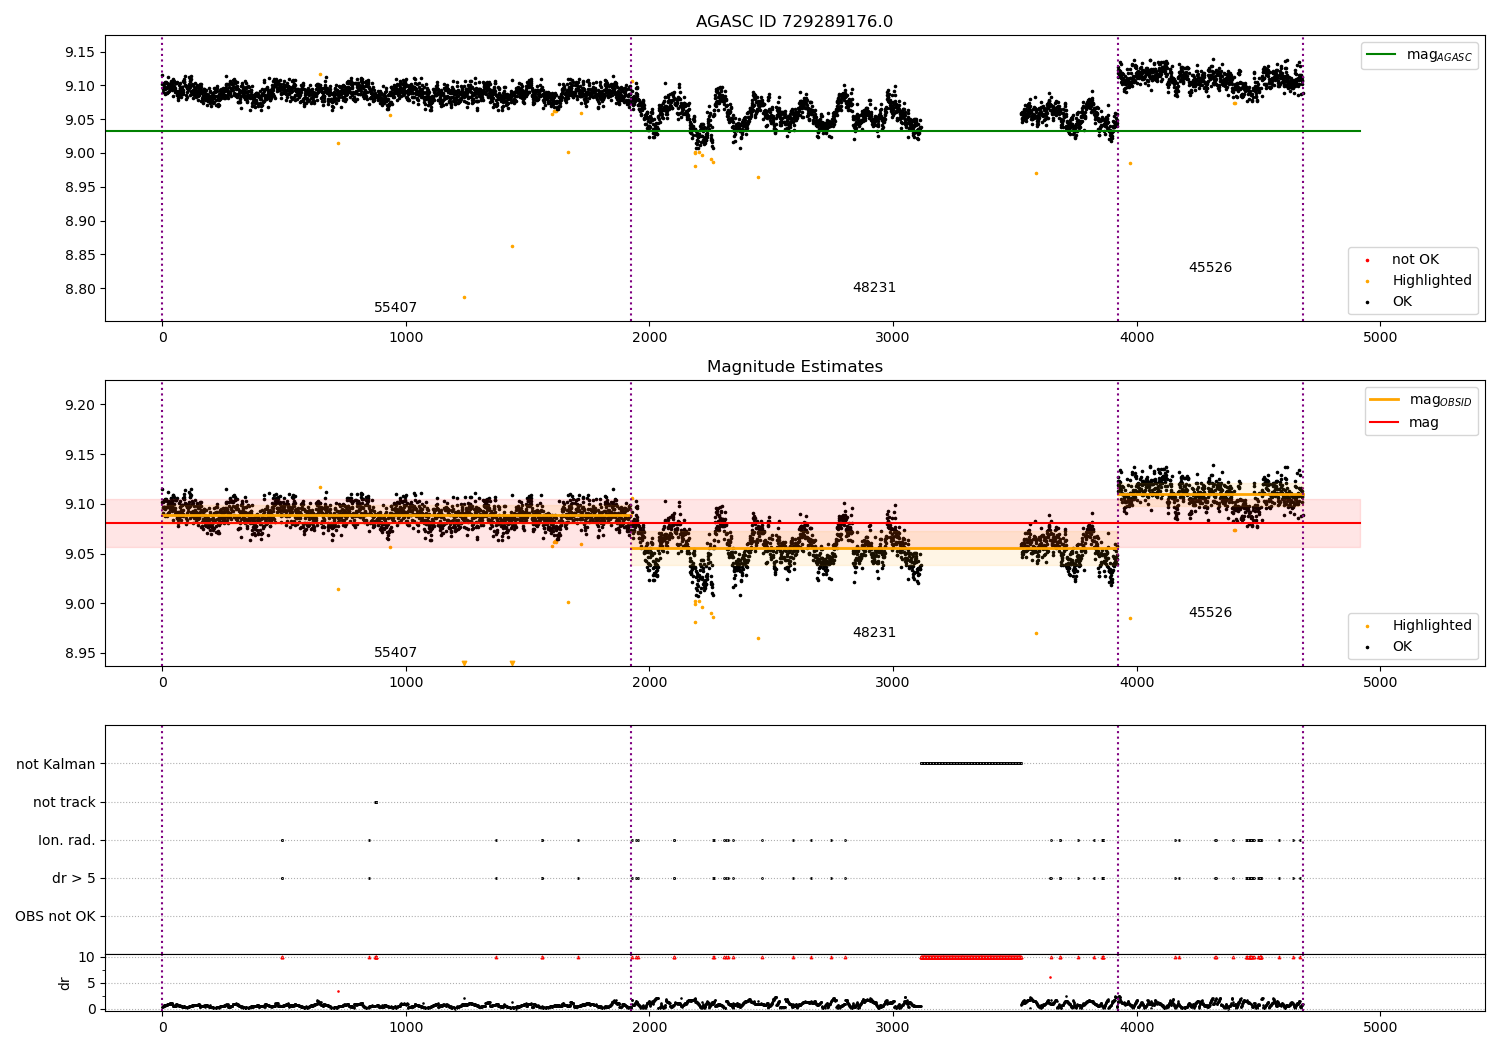The width and height of the screenshot is (1500, 1050).
Task: Click the mag OBSID legend label in middle plot
Action: [x=1441, y=400]
